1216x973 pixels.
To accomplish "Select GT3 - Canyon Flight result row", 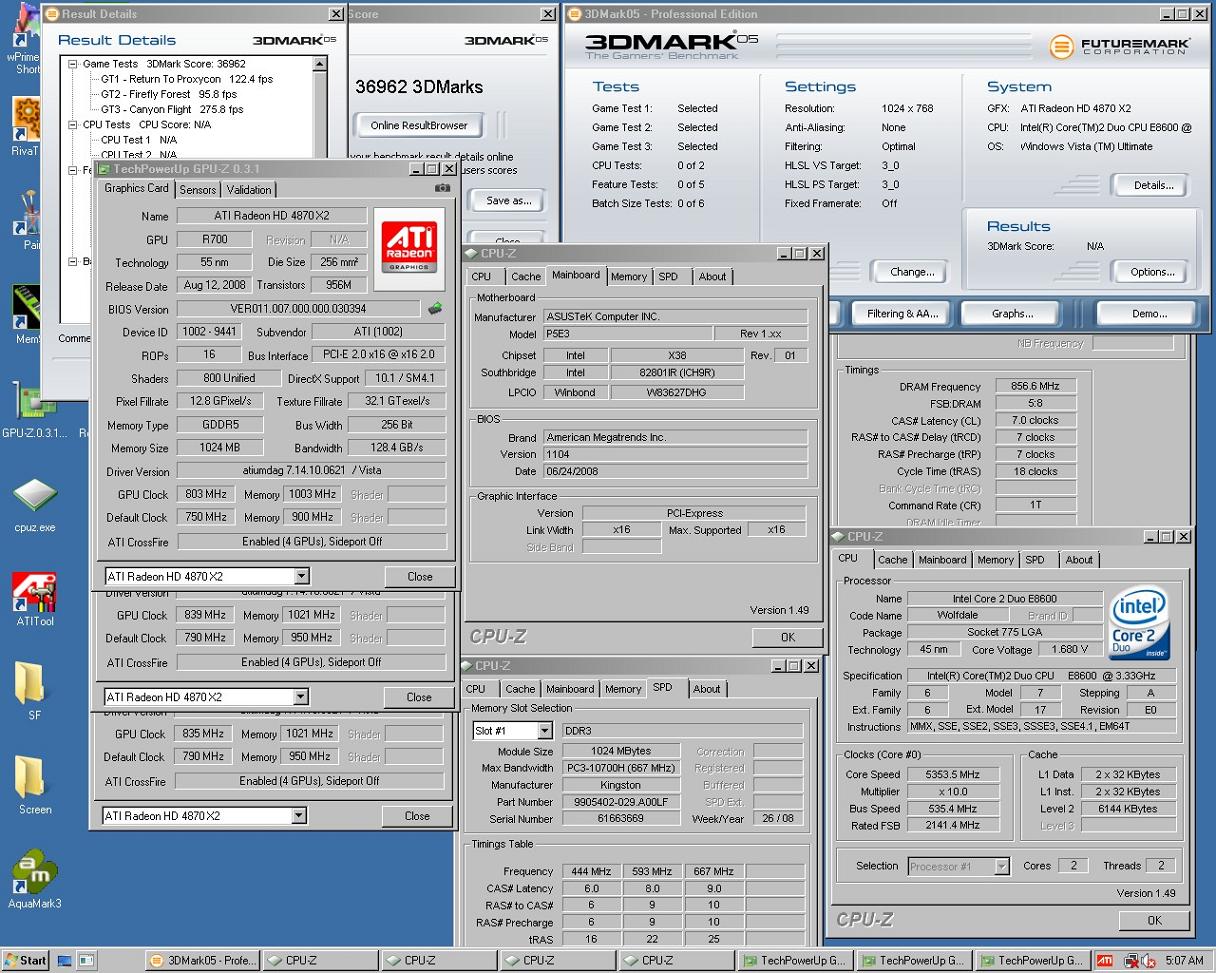I will [172, 109].
